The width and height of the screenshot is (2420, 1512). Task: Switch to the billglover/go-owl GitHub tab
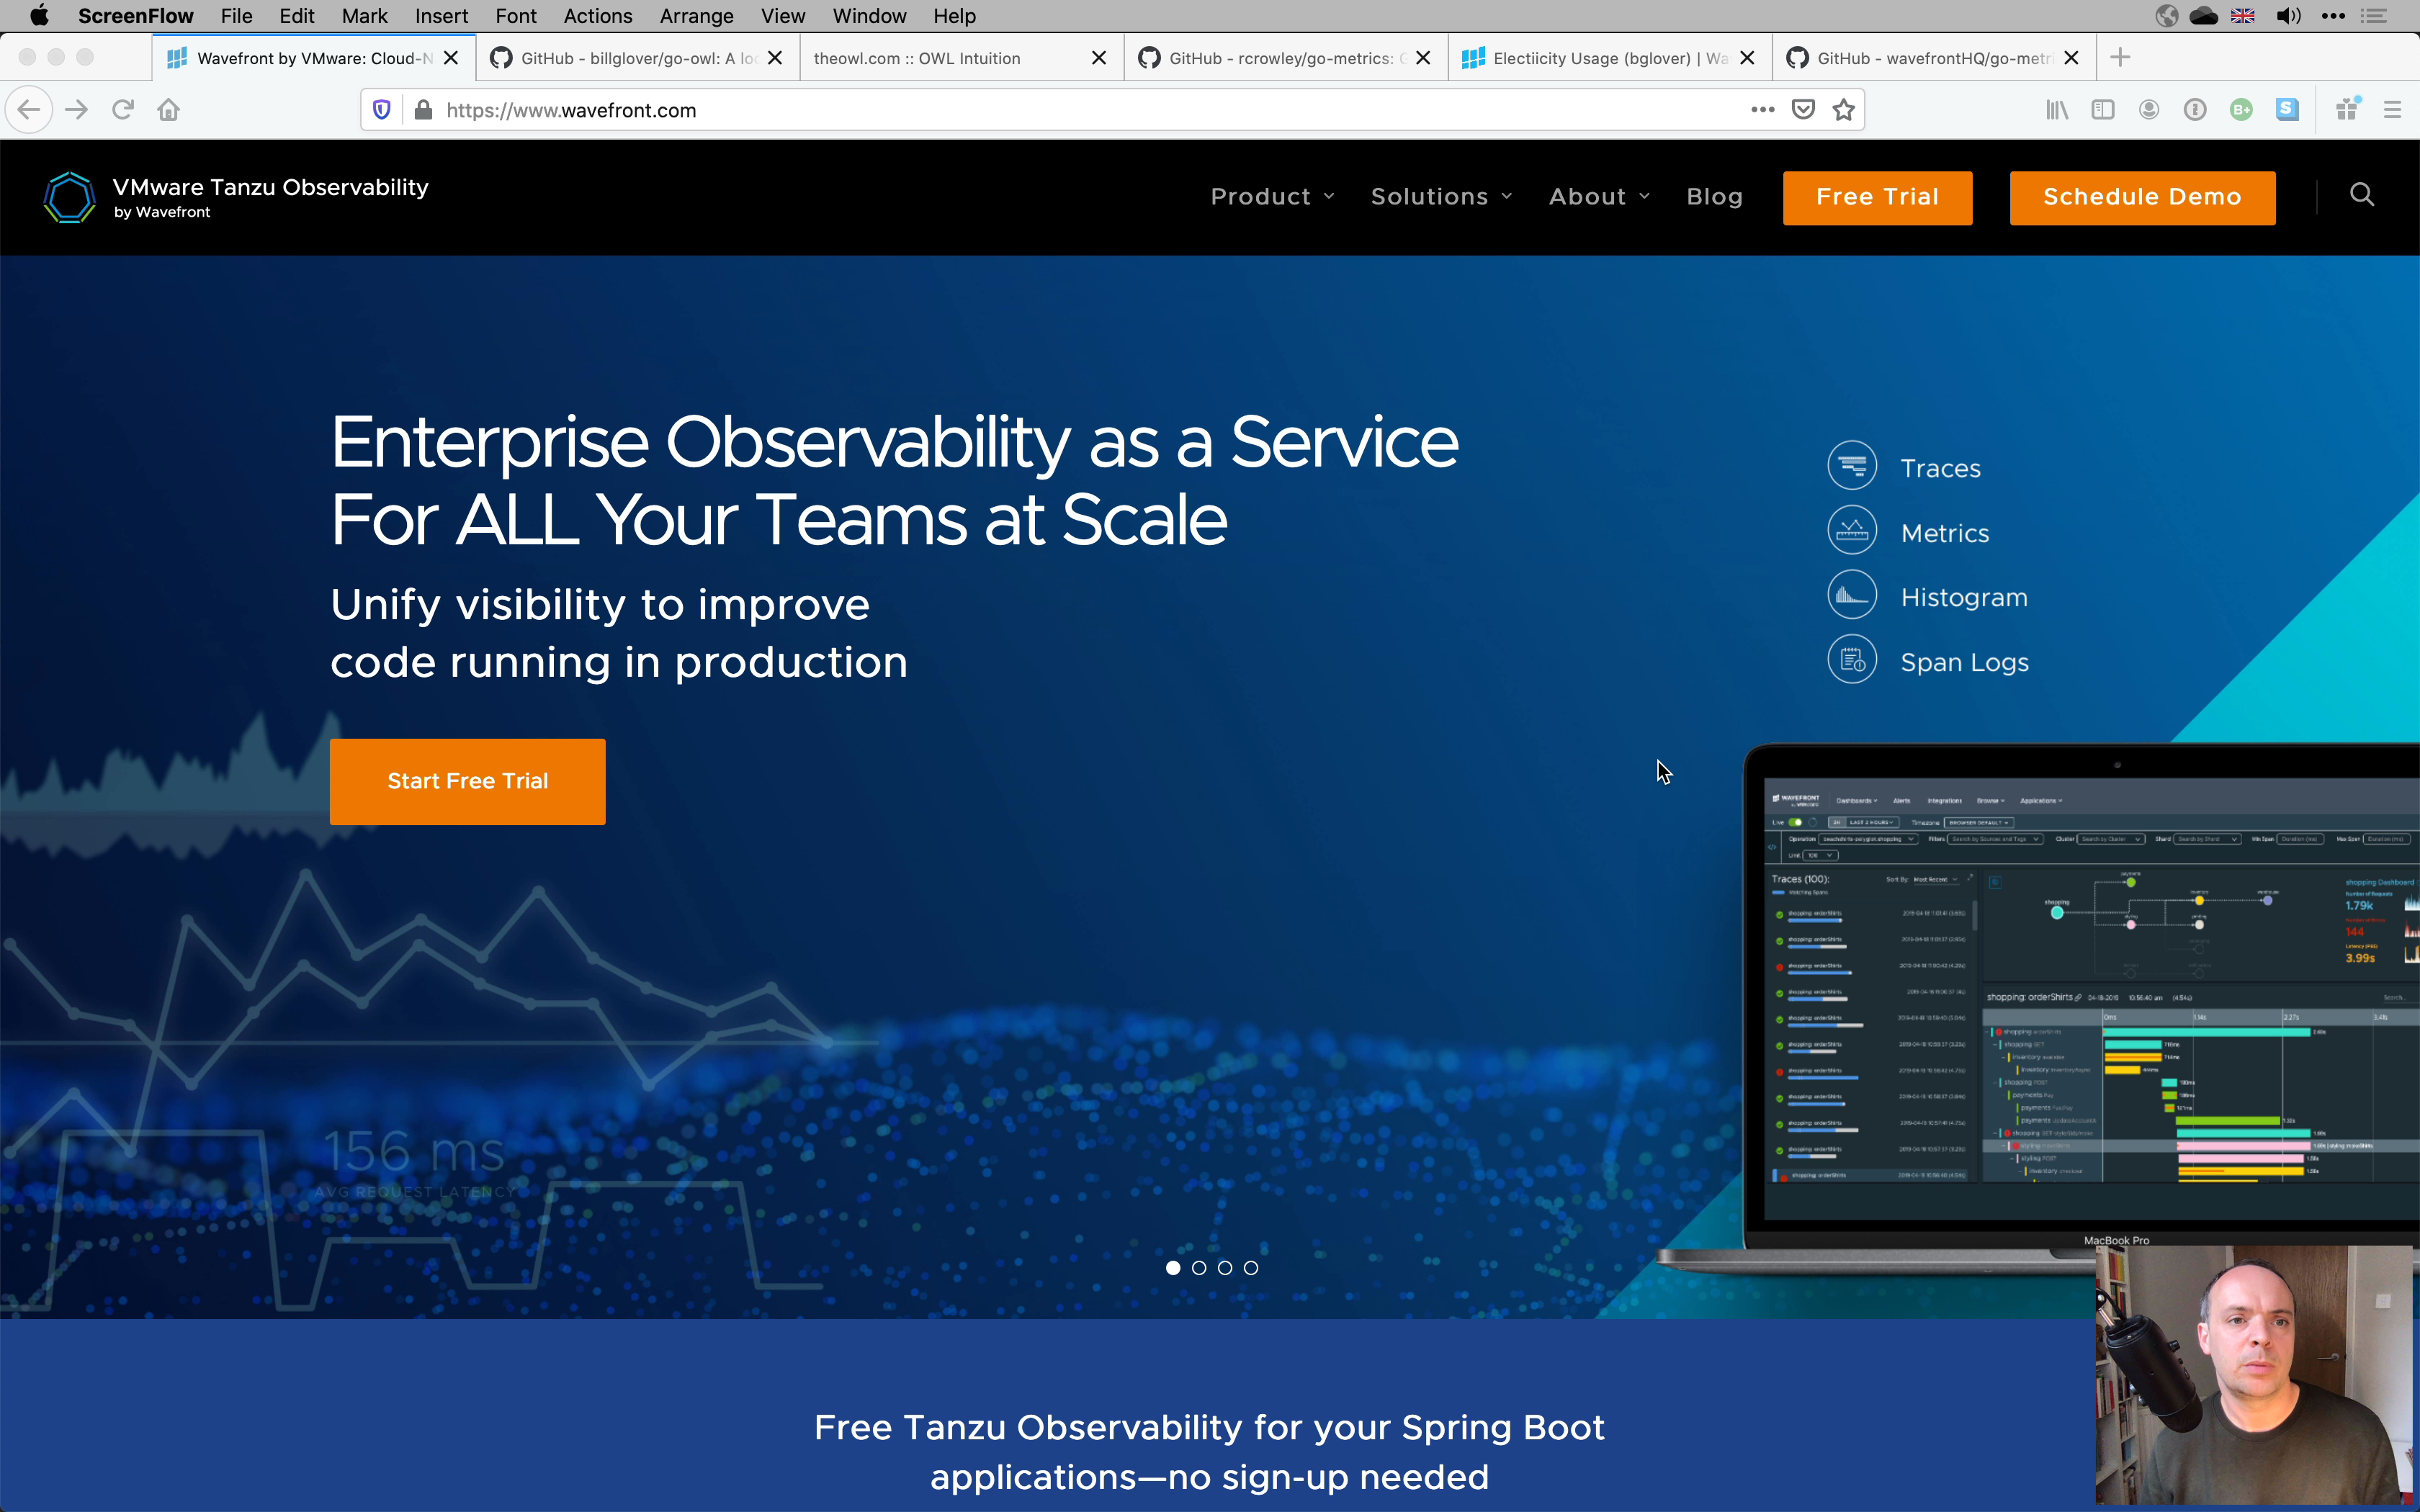tap(637, 58)
